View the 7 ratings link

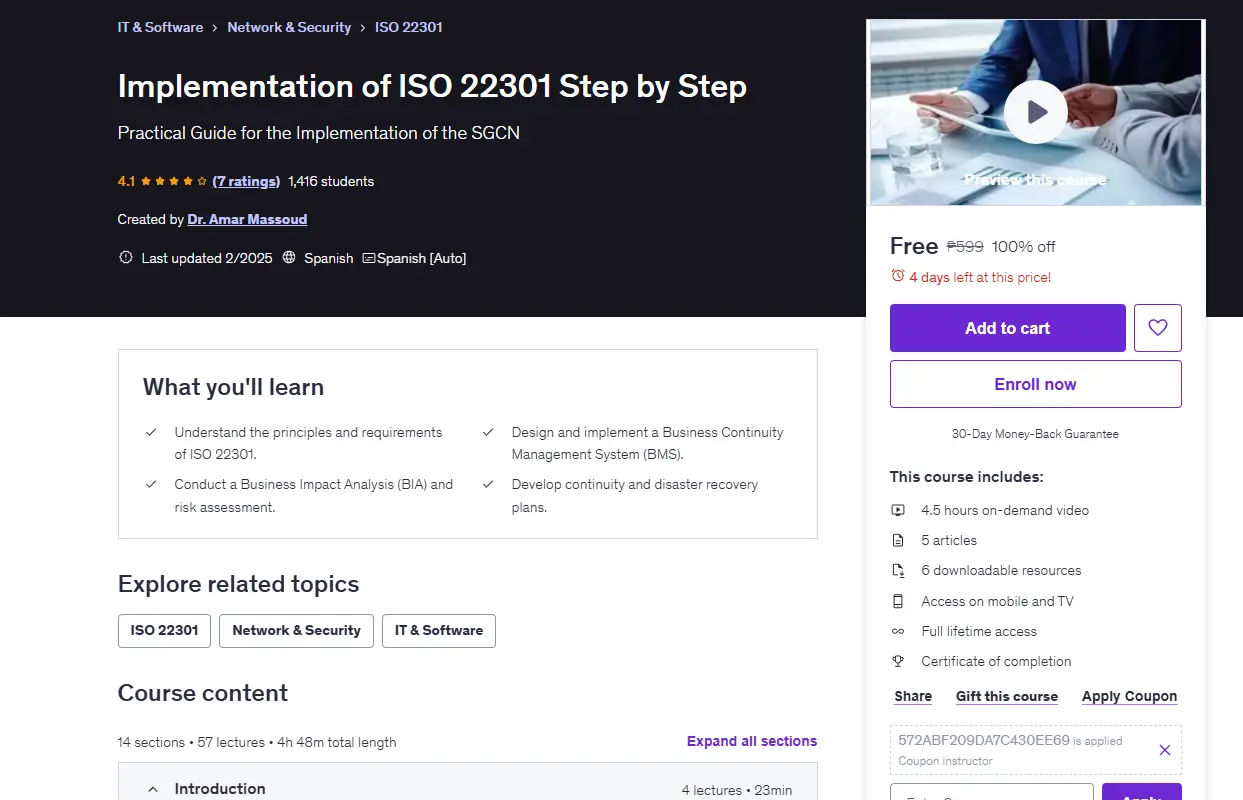coord(246,181)
